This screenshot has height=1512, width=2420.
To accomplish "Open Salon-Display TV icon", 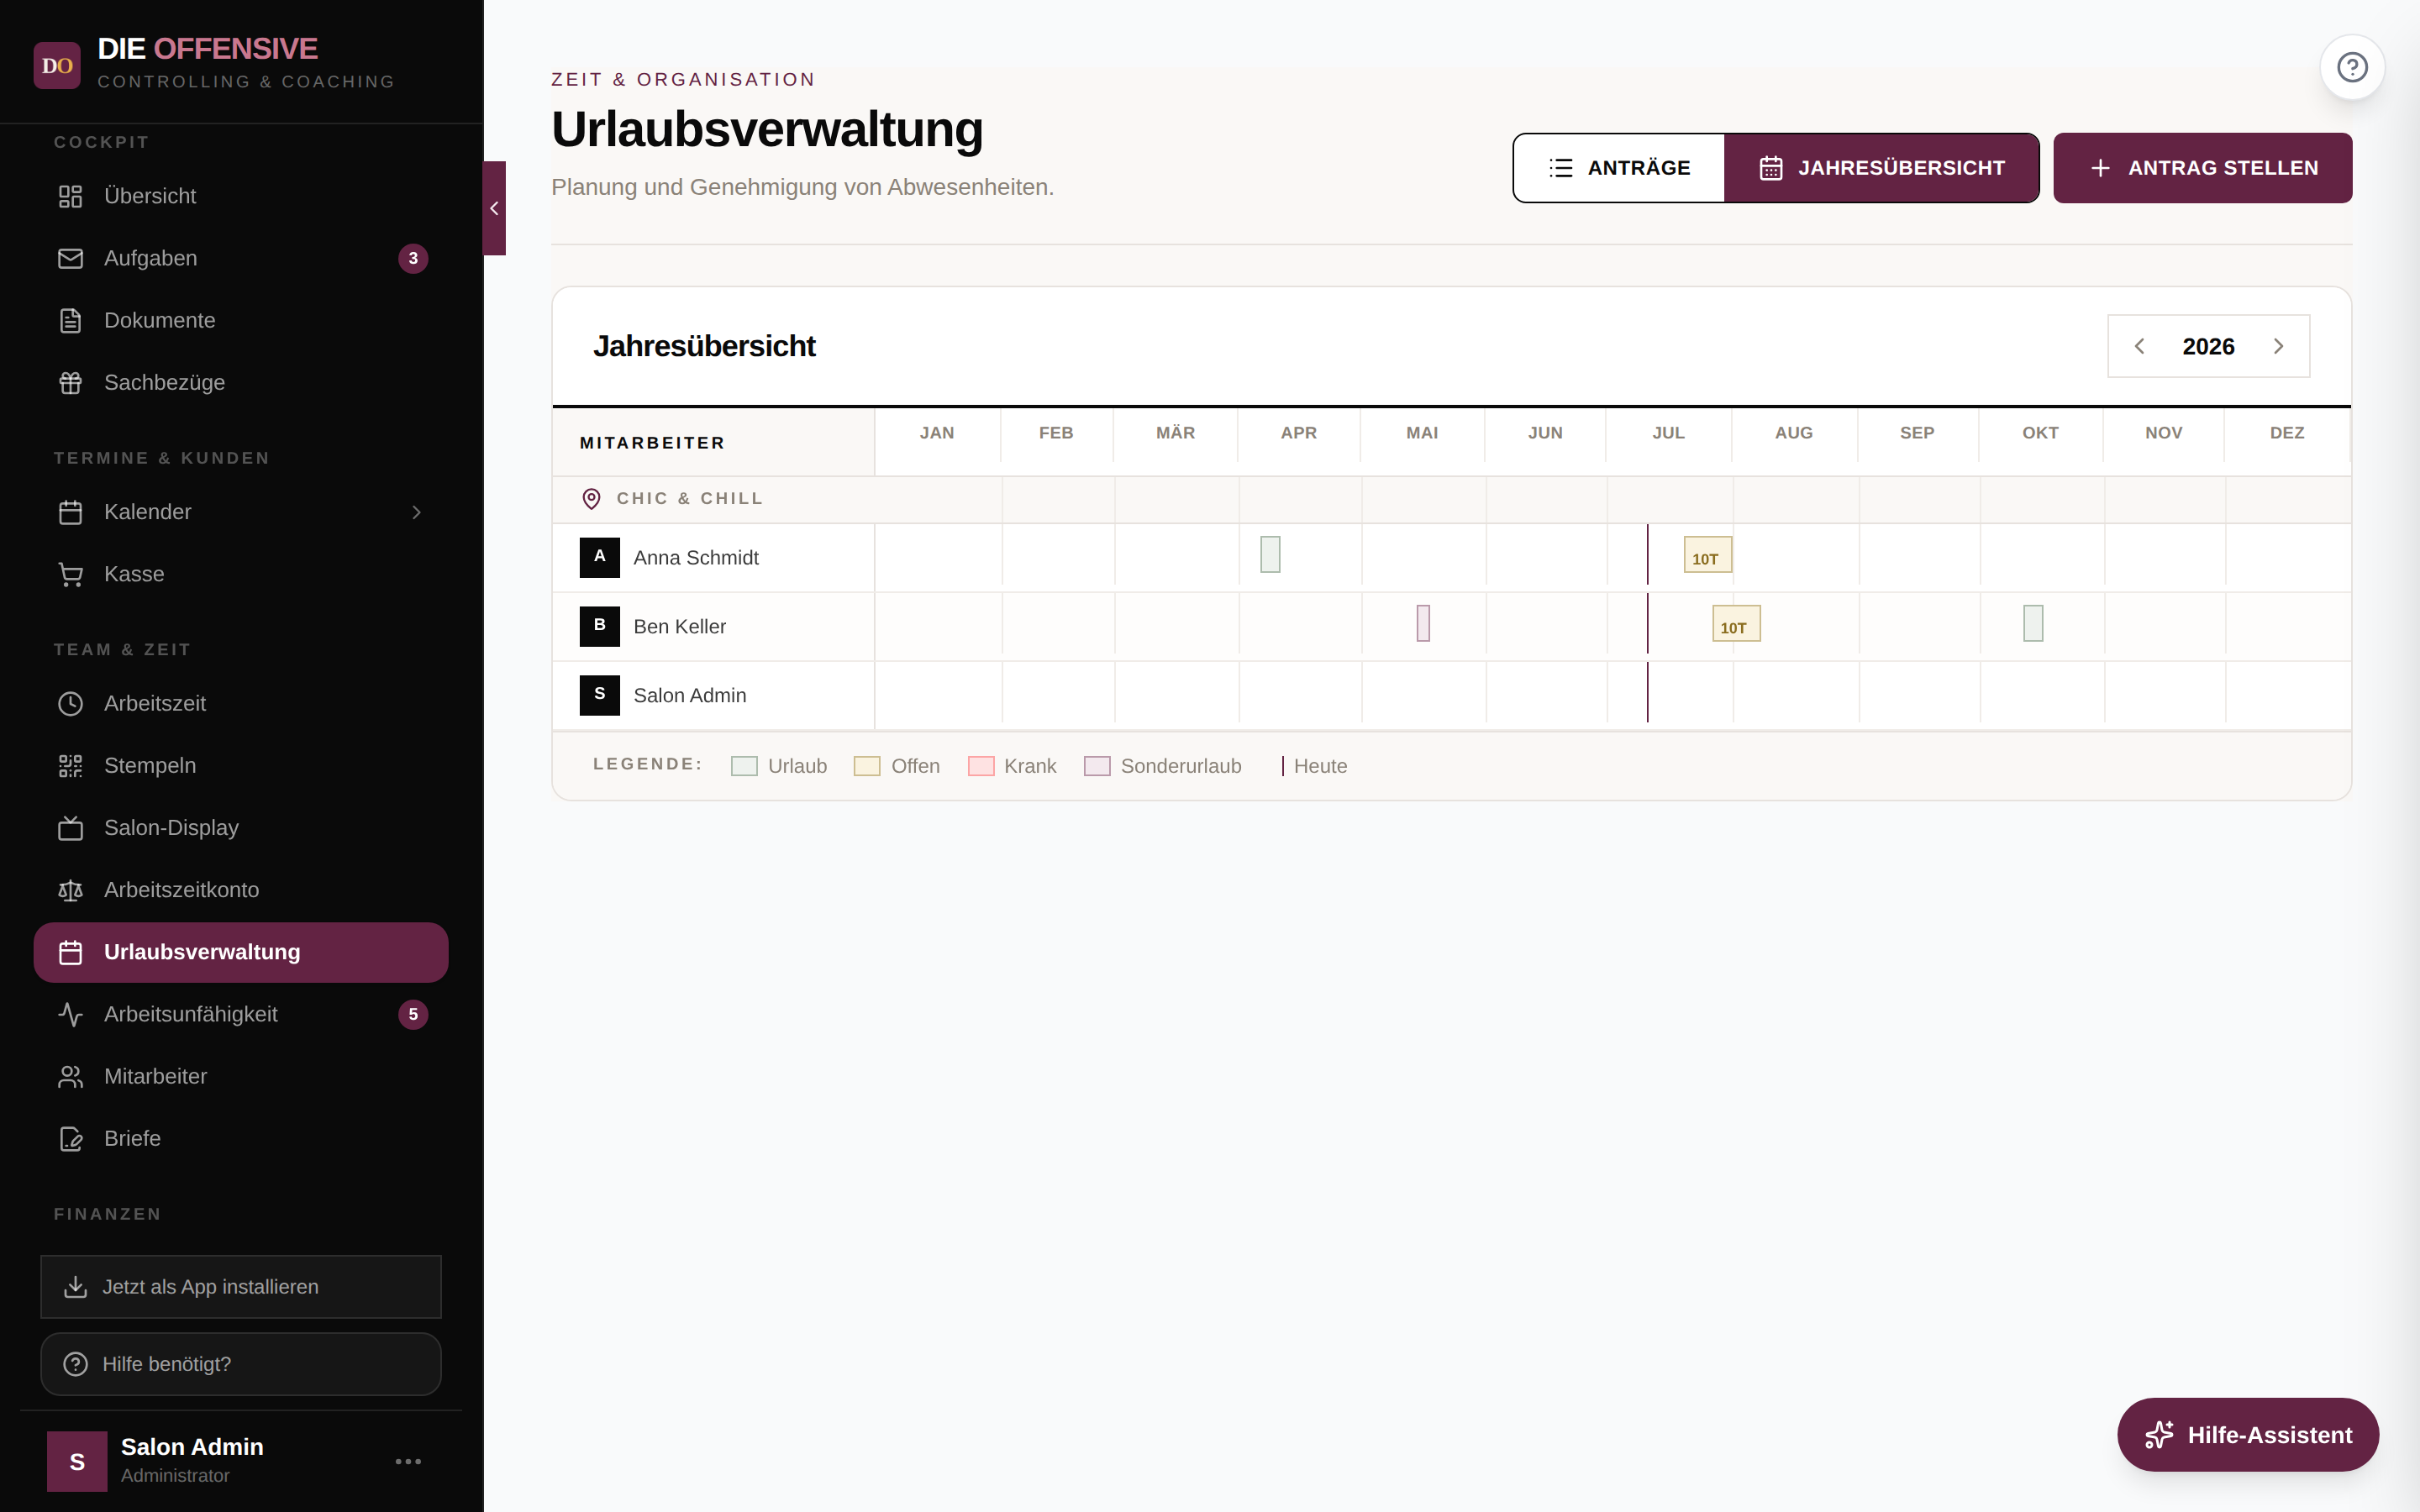I will click(70, 827).
